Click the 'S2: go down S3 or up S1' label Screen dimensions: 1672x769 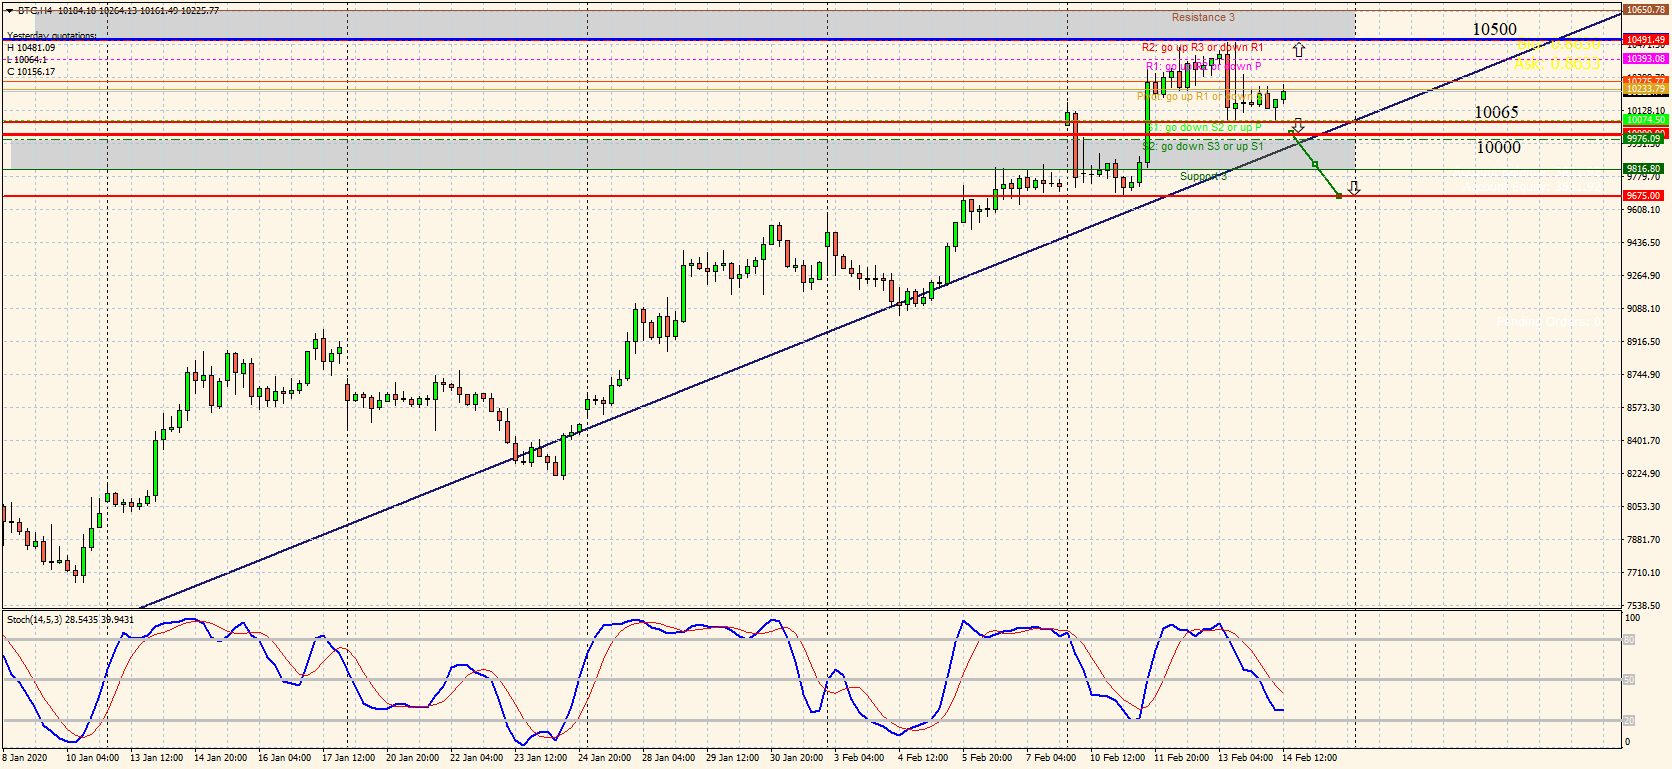click(1202, 146)
